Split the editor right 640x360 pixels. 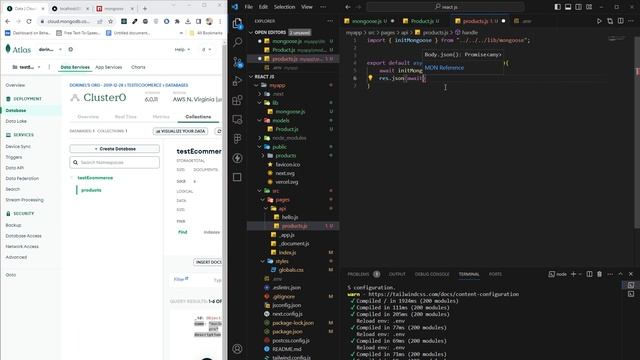(620, 21)
